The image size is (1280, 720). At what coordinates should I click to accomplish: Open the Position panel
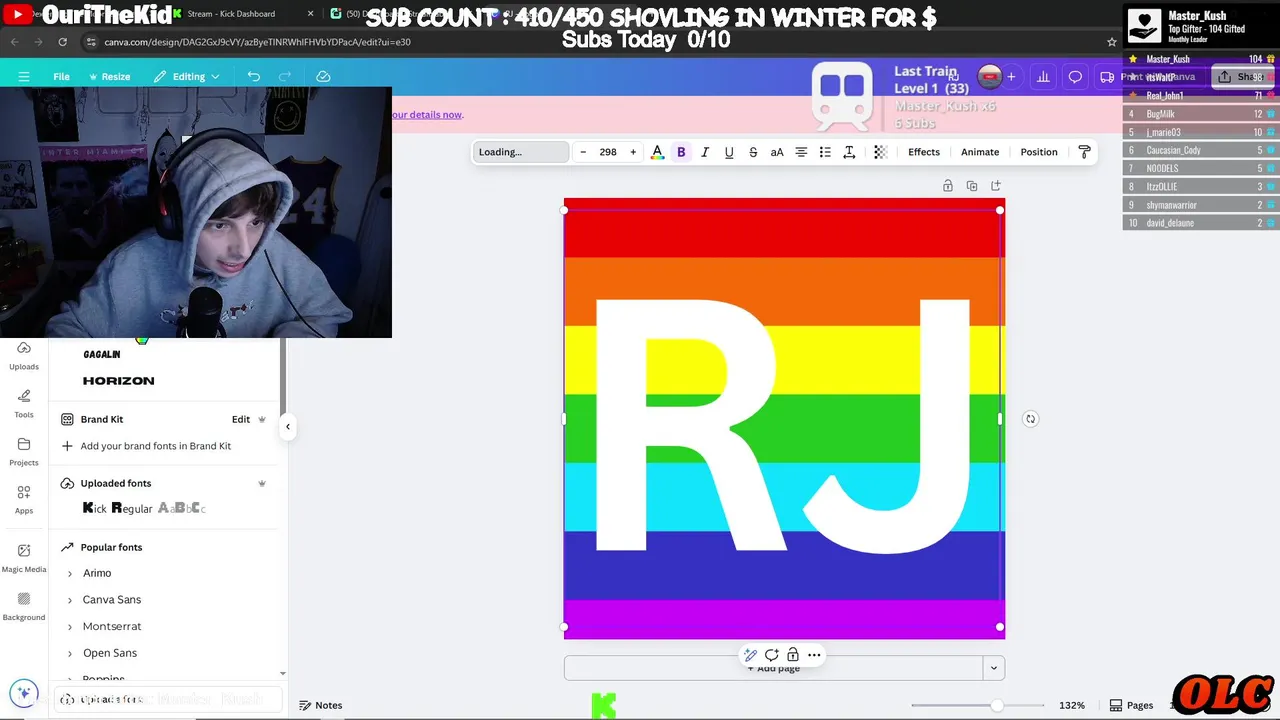click(x=1039, y=152)
